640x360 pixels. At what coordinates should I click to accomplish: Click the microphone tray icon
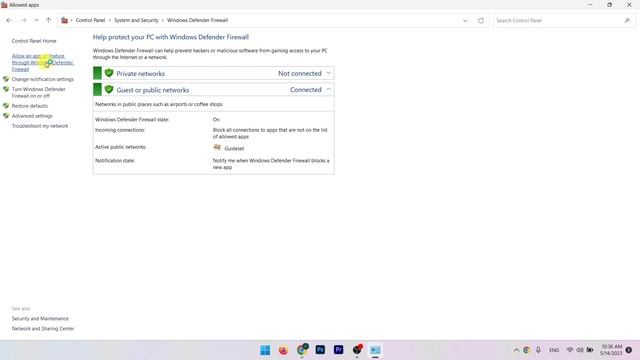click(538, 350)
